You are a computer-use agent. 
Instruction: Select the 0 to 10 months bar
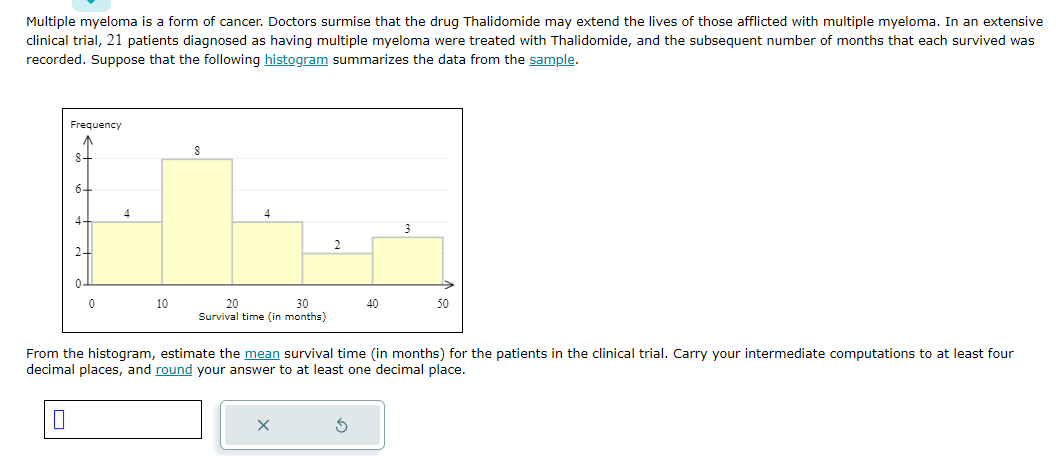(127, 253)
